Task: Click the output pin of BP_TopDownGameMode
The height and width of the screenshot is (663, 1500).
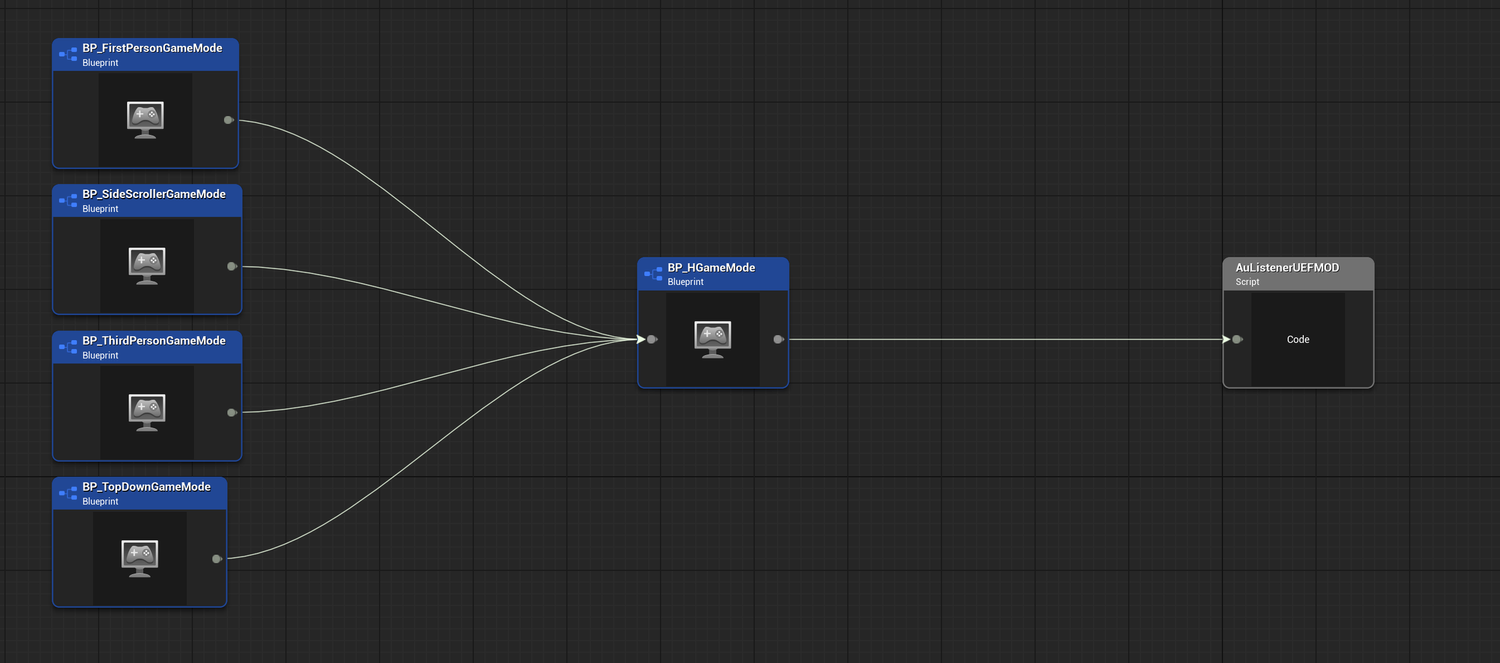Action: click(x=217, y=559)
